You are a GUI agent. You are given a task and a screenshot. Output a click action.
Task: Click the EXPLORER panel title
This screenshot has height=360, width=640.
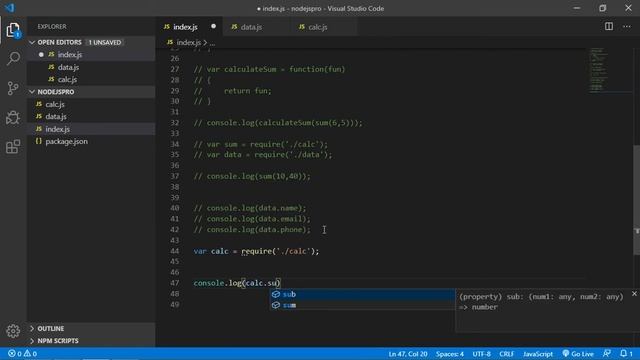pos(52,27)
